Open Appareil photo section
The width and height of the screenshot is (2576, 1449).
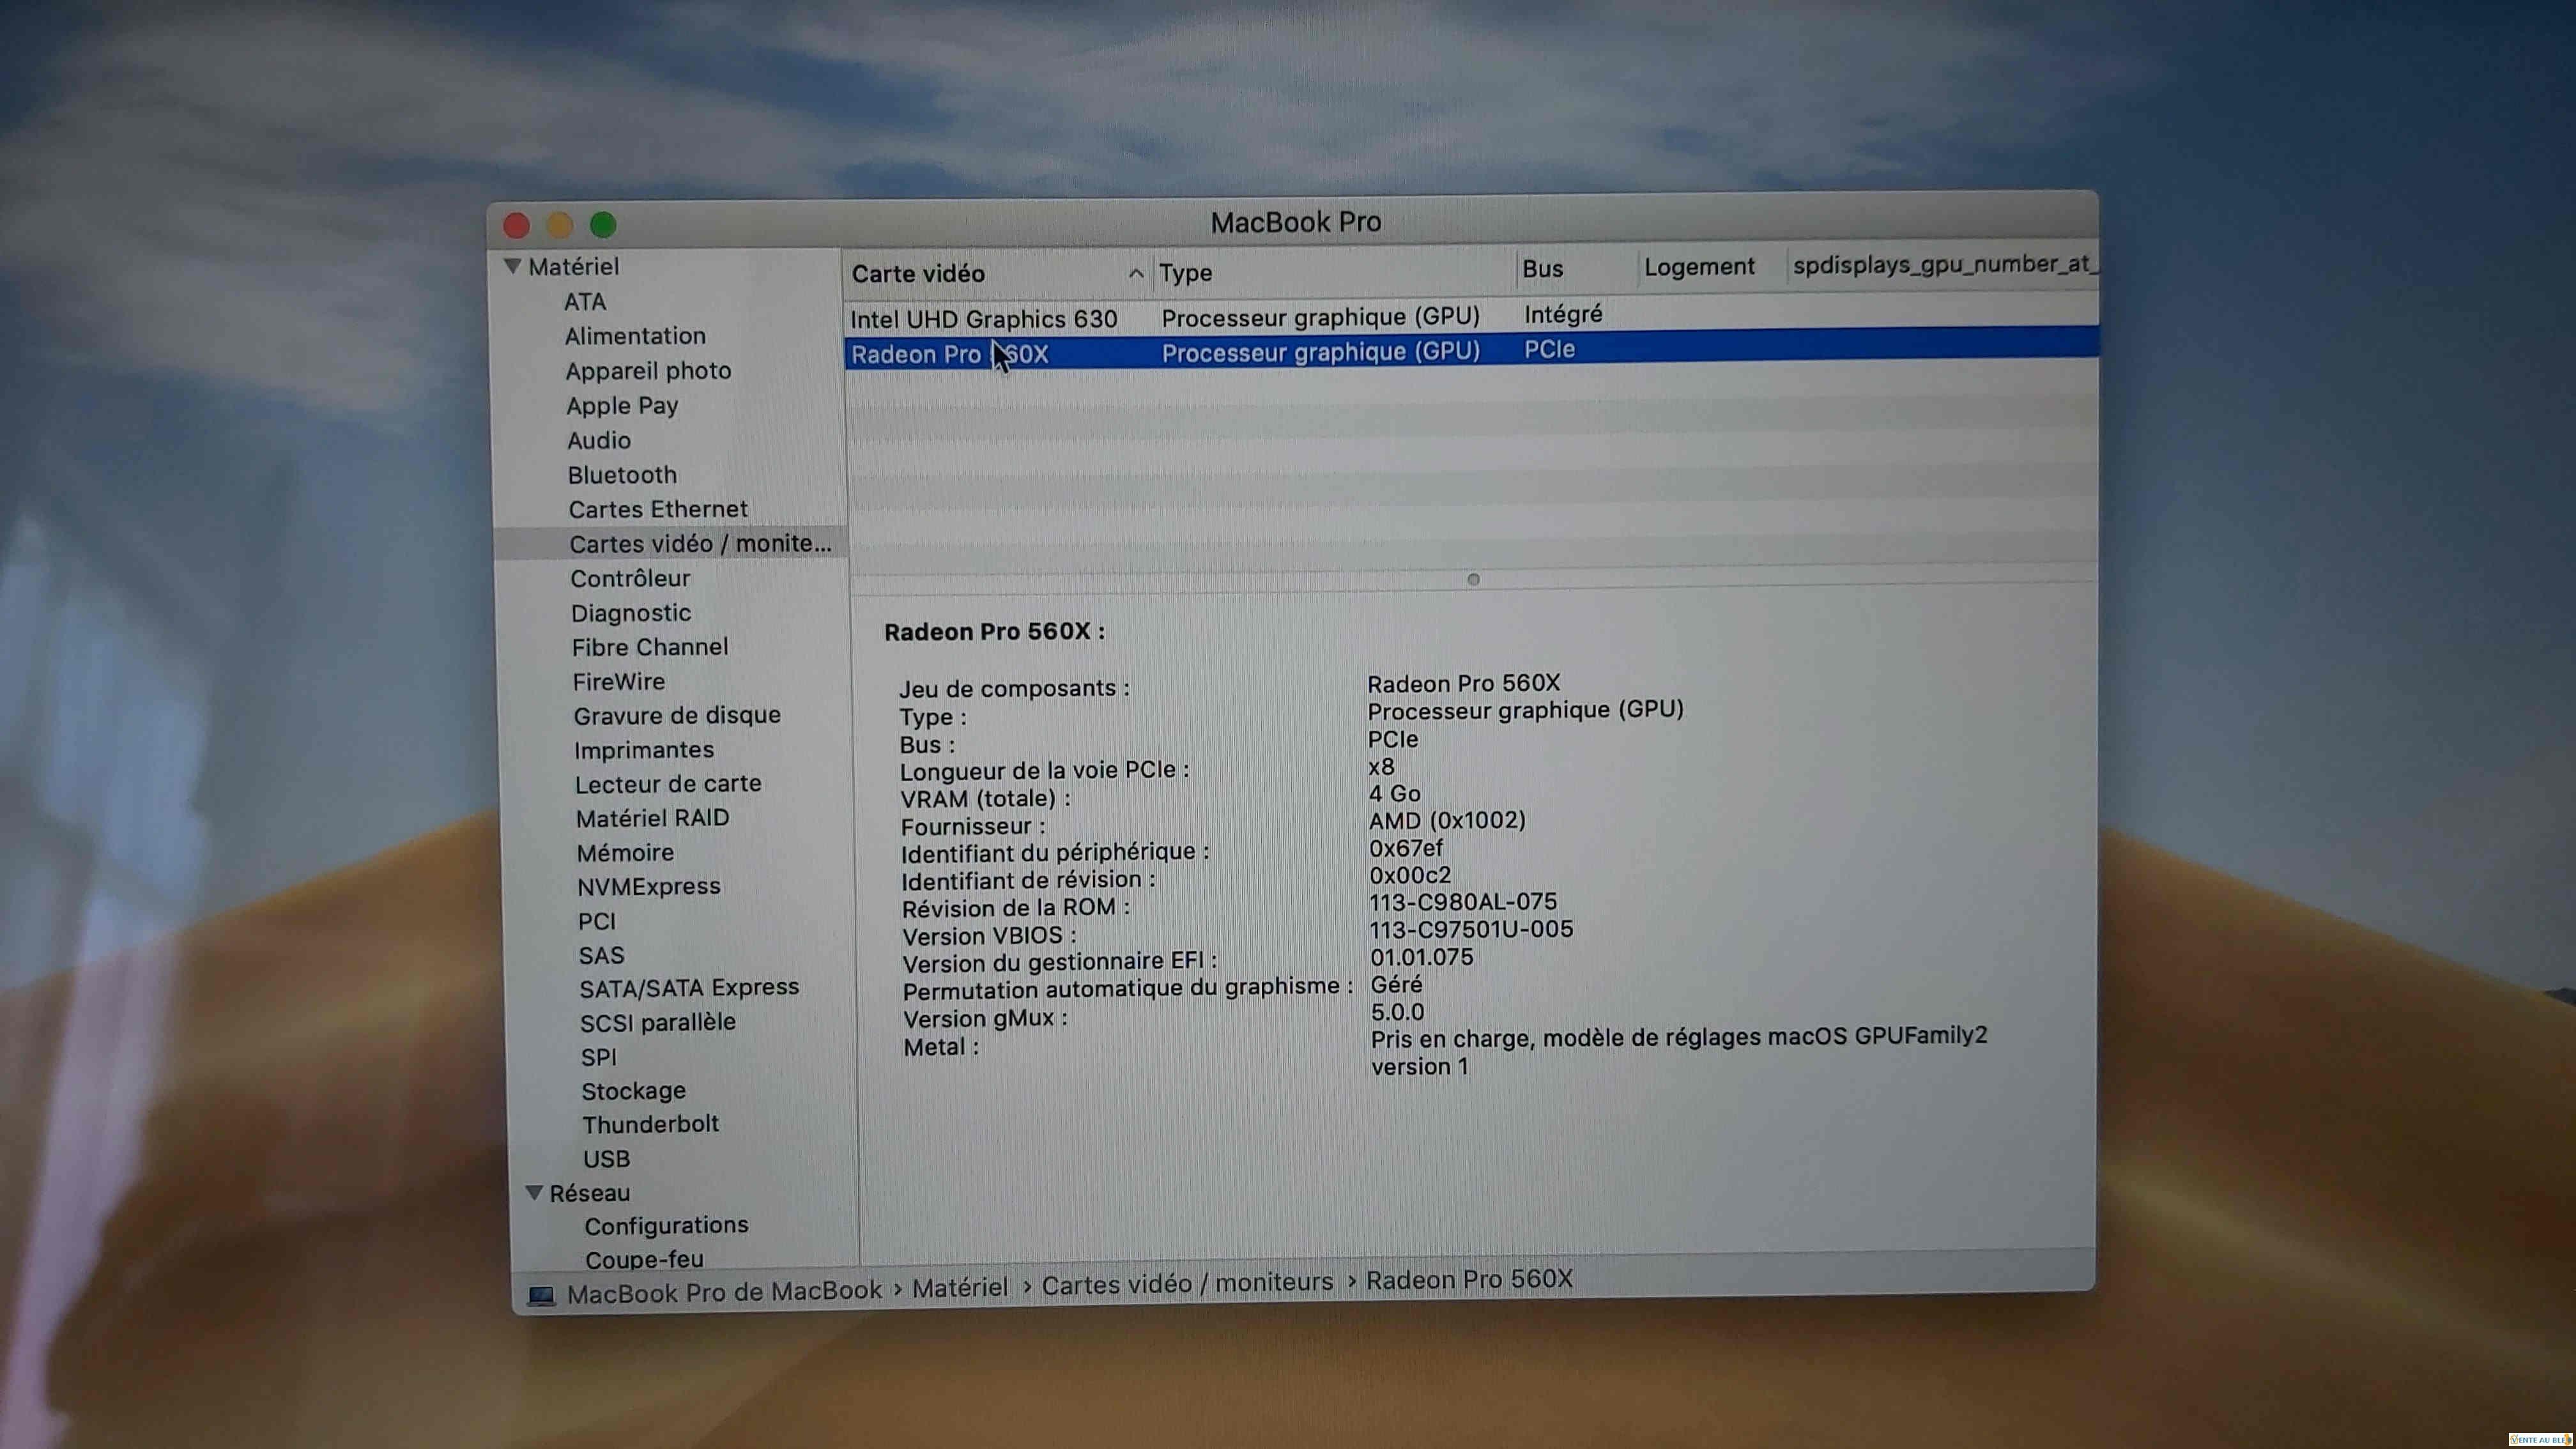(x=648, y=371)
